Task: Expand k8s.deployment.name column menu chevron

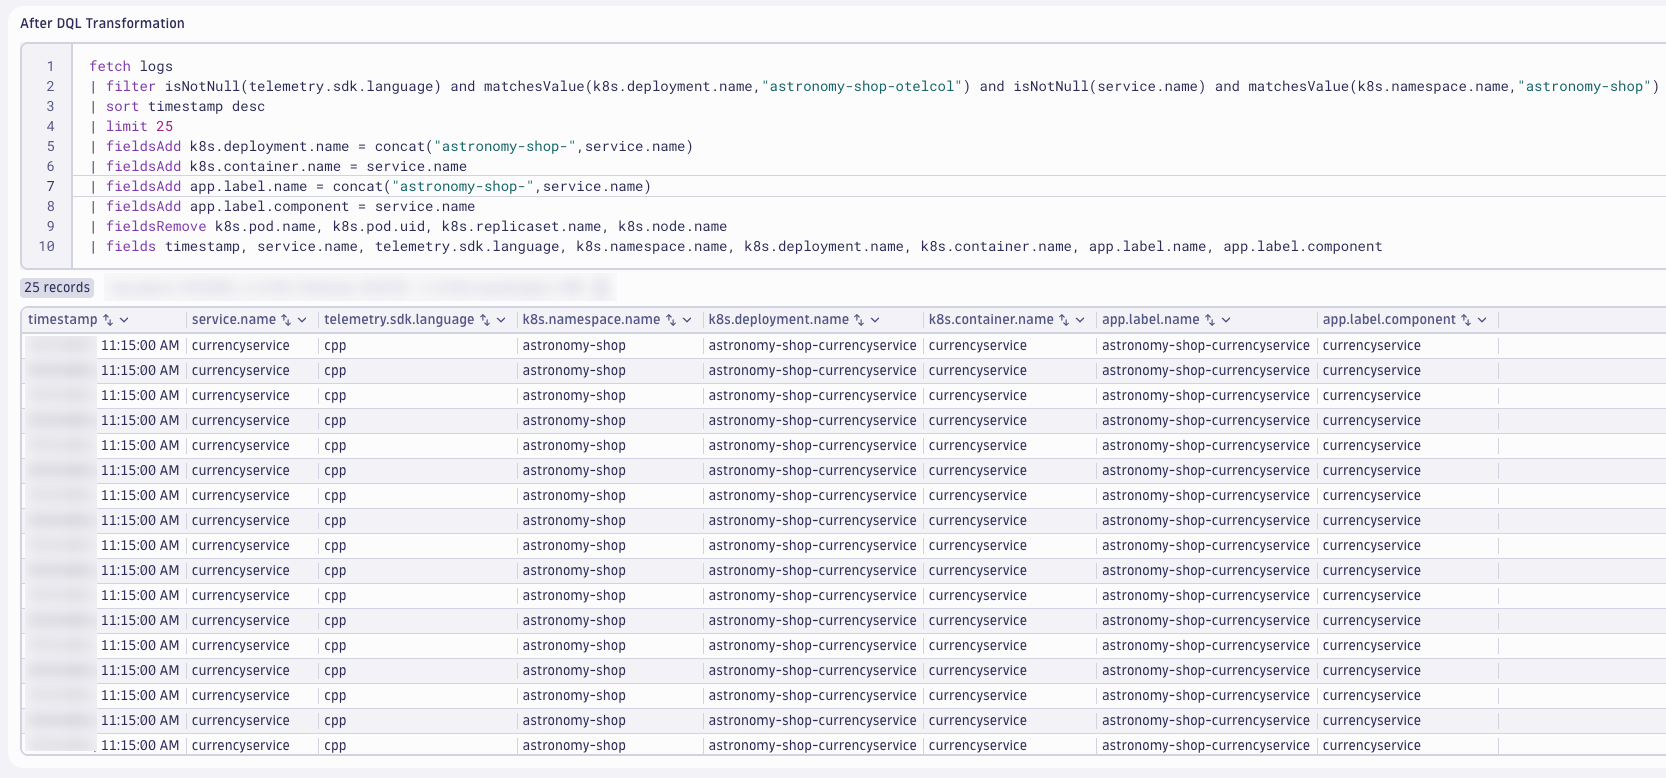Action: click(875, 320)
